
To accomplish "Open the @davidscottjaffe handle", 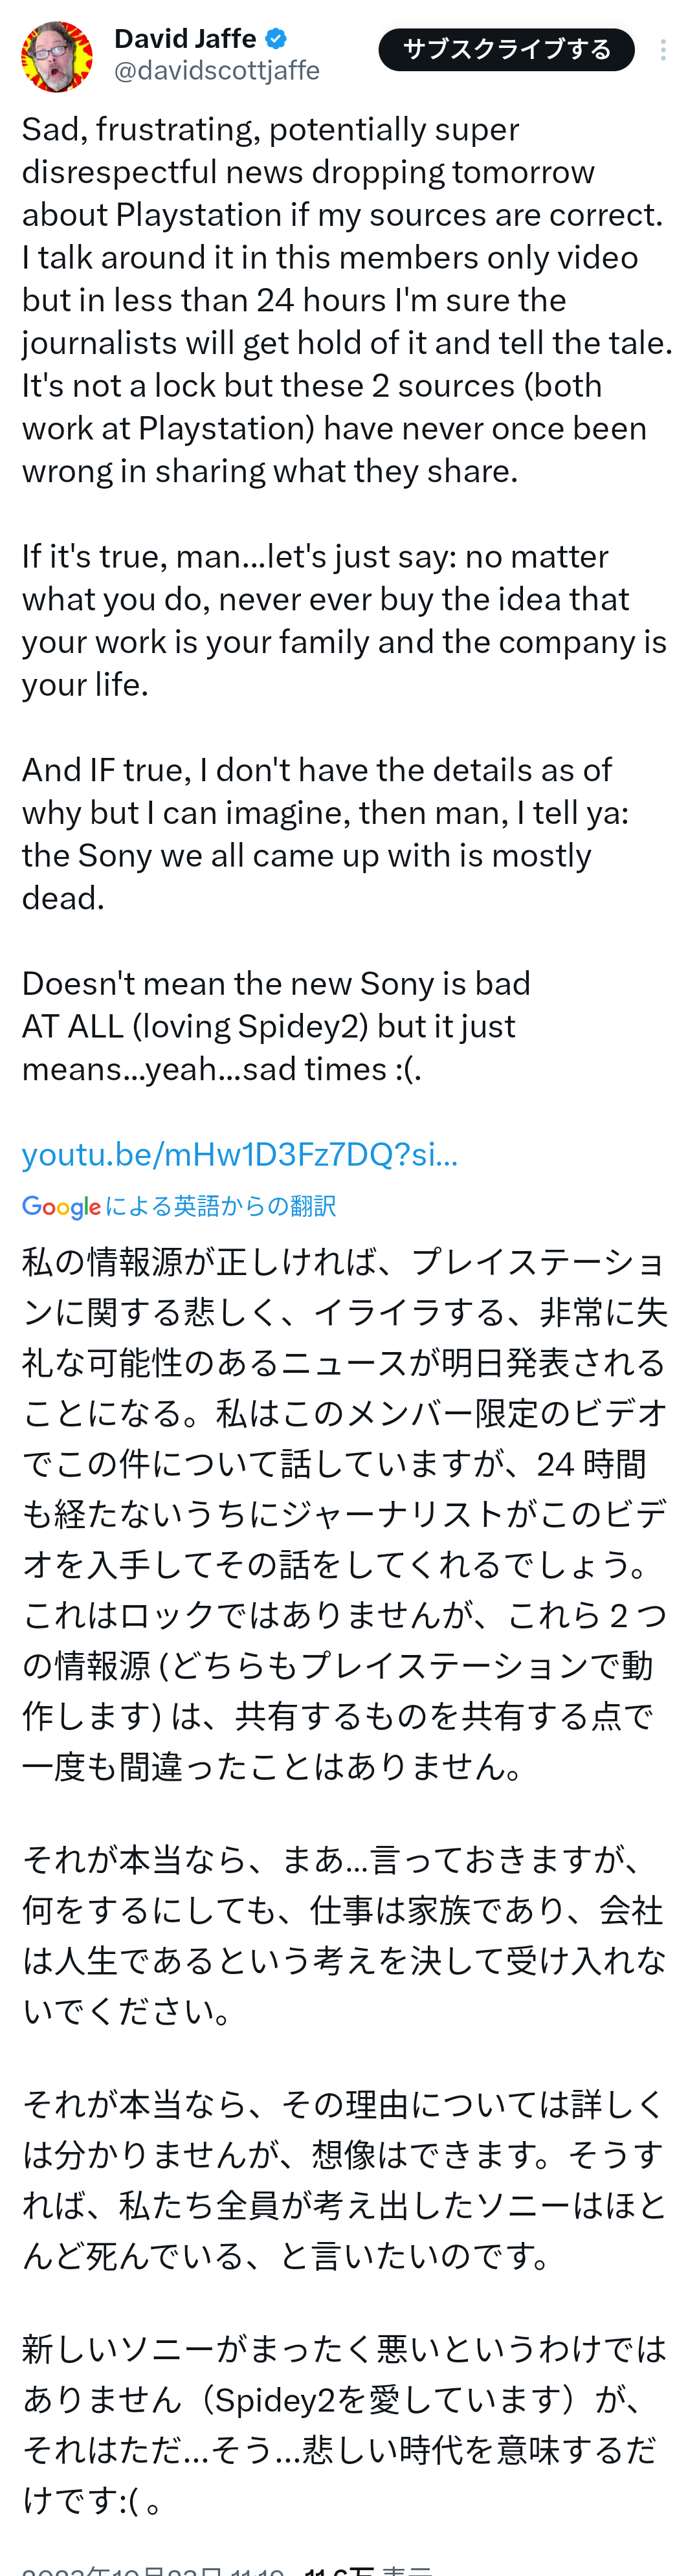I will [x=217, y=71].
